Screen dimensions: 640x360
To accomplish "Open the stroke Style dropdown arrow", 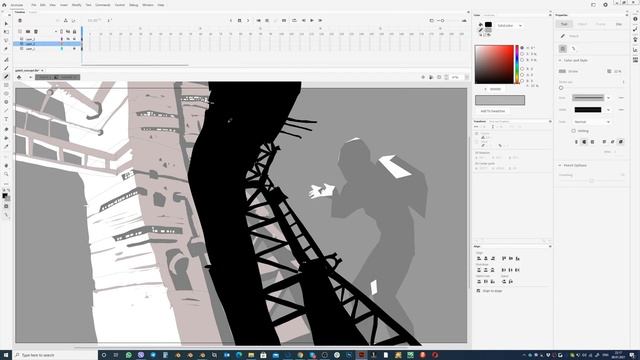I will point(608,98).
